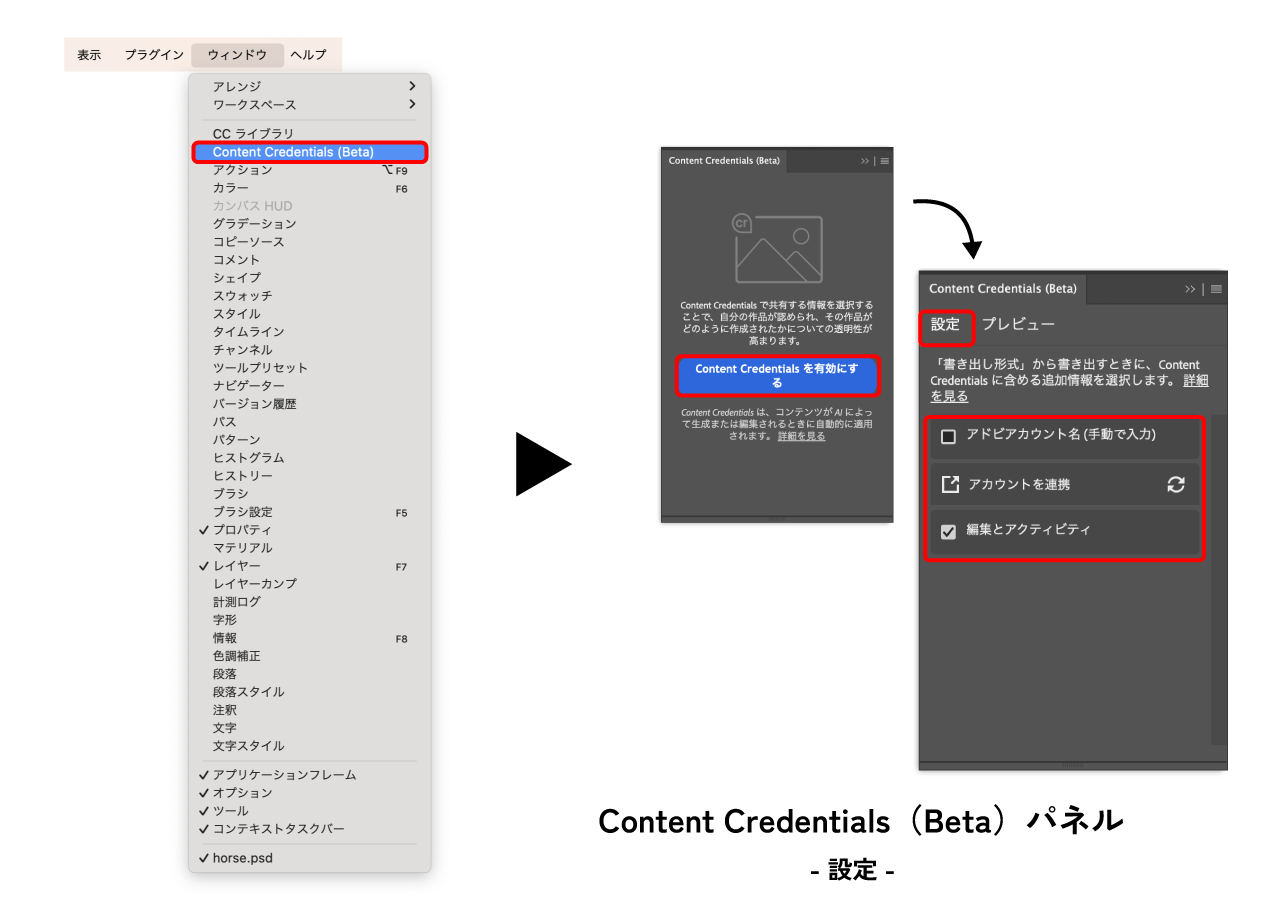Click the refresh icon beside アカウントを連携
The width and height of the screenshot is (1280, 923).
coord(1176,484)
